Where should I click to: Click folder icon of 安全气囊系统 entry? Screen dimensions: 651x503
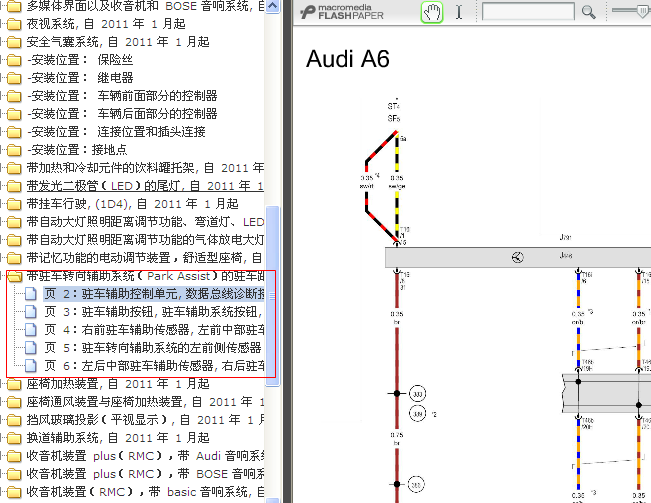click(x=14, y=42)
